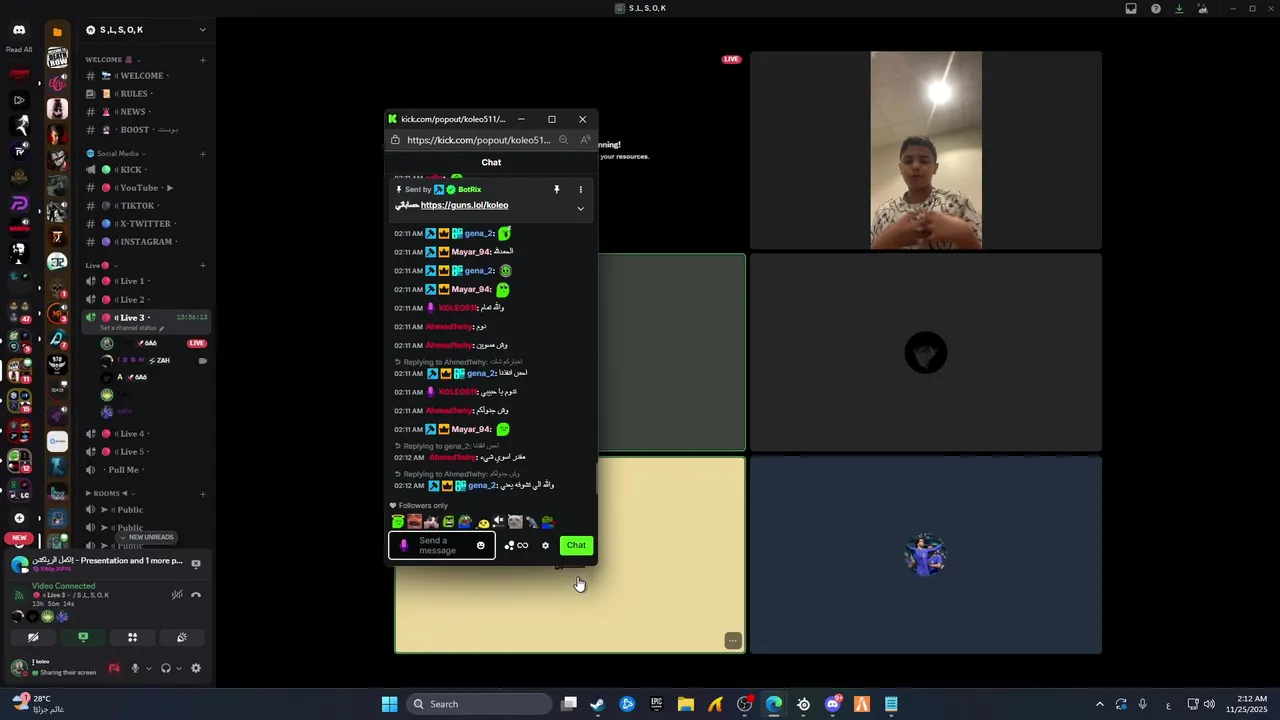Open the TIKTOK channel

tap(146, 206)
